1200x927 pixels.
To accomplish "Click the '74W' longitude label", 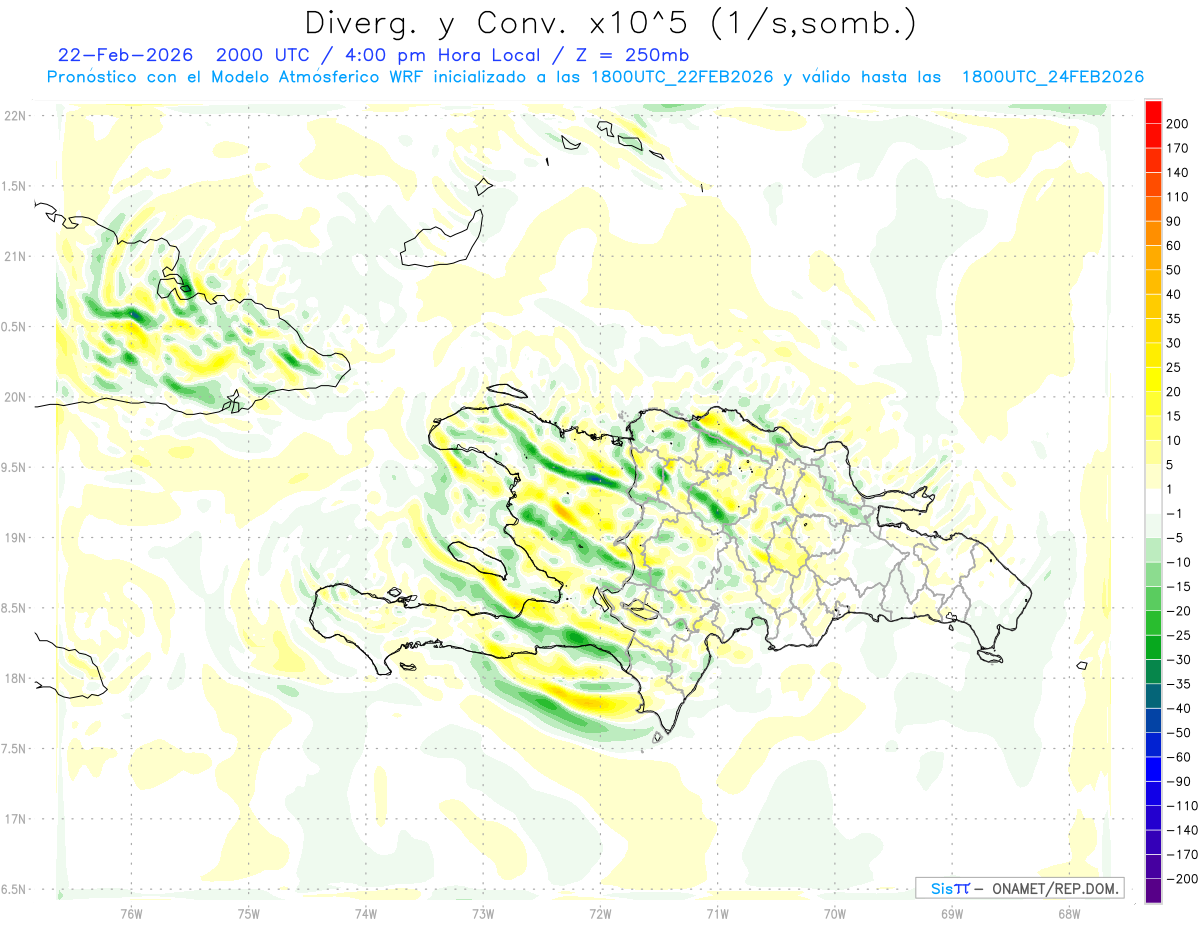I will coord(365,913).
